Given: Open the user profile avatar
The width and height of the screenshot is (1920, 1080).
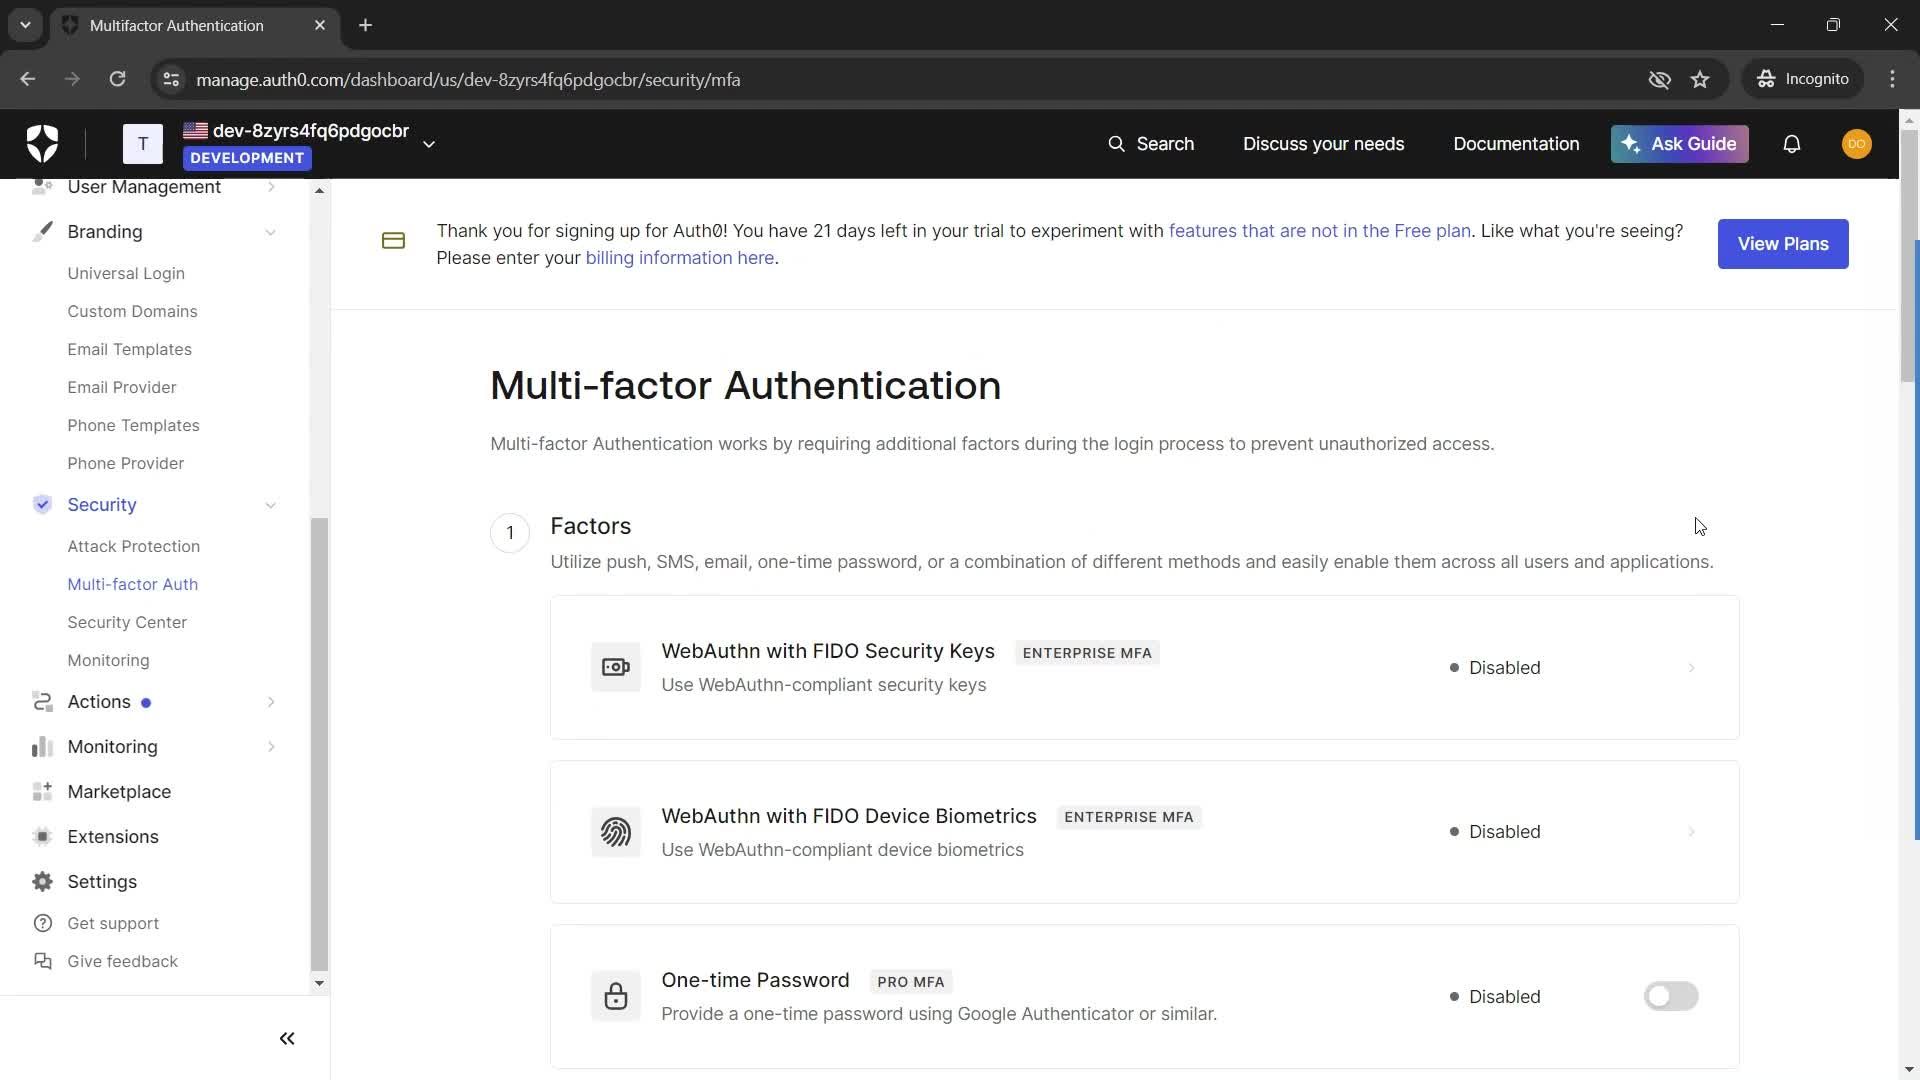Looking at the screenshot, I should [x=1856, y=144].
